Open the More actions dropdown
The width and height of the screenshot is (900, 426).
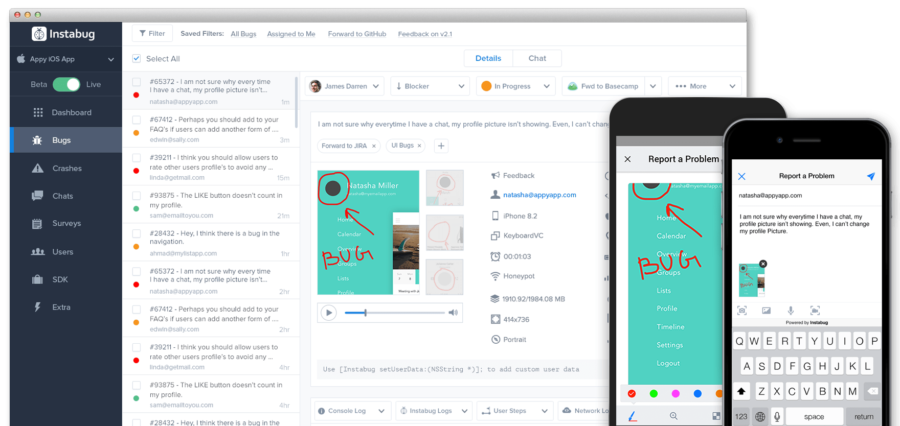pyautogui.click(x=705, y=86)
